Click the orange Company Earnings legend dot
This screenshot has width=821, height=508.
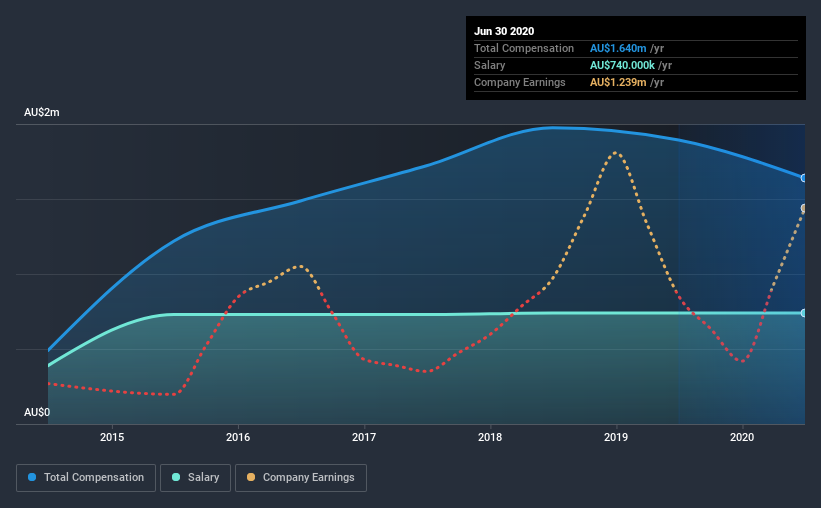(x=251, y=477)
